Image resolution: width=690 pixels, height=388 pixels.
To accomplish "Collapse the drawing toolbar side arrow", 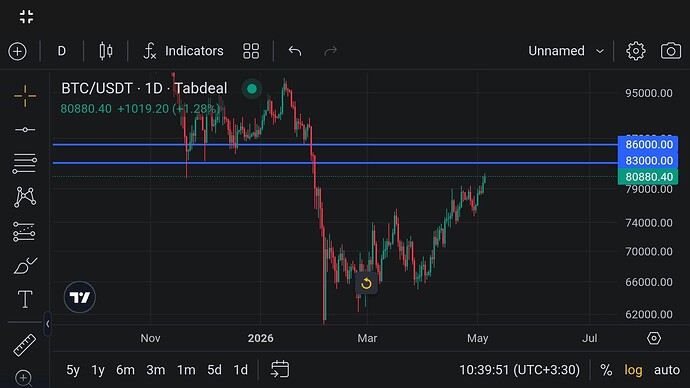I will point(48,324).
